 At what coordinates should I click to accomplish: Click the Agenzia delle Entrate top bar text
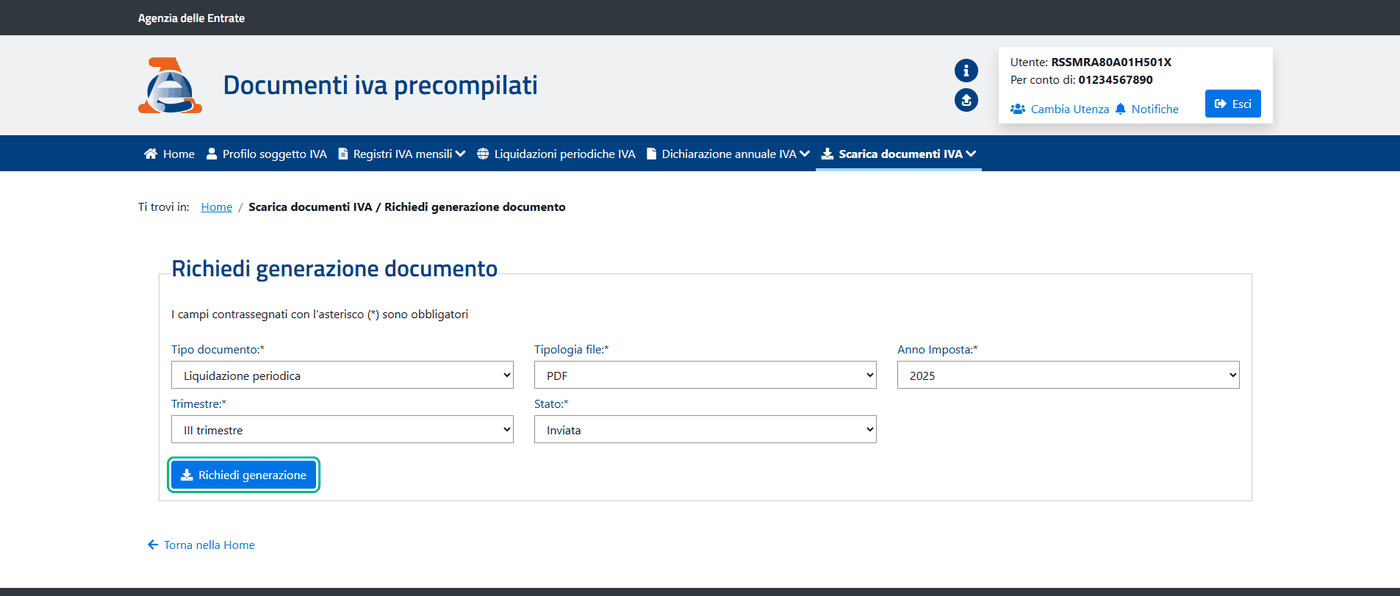[191, 18]
